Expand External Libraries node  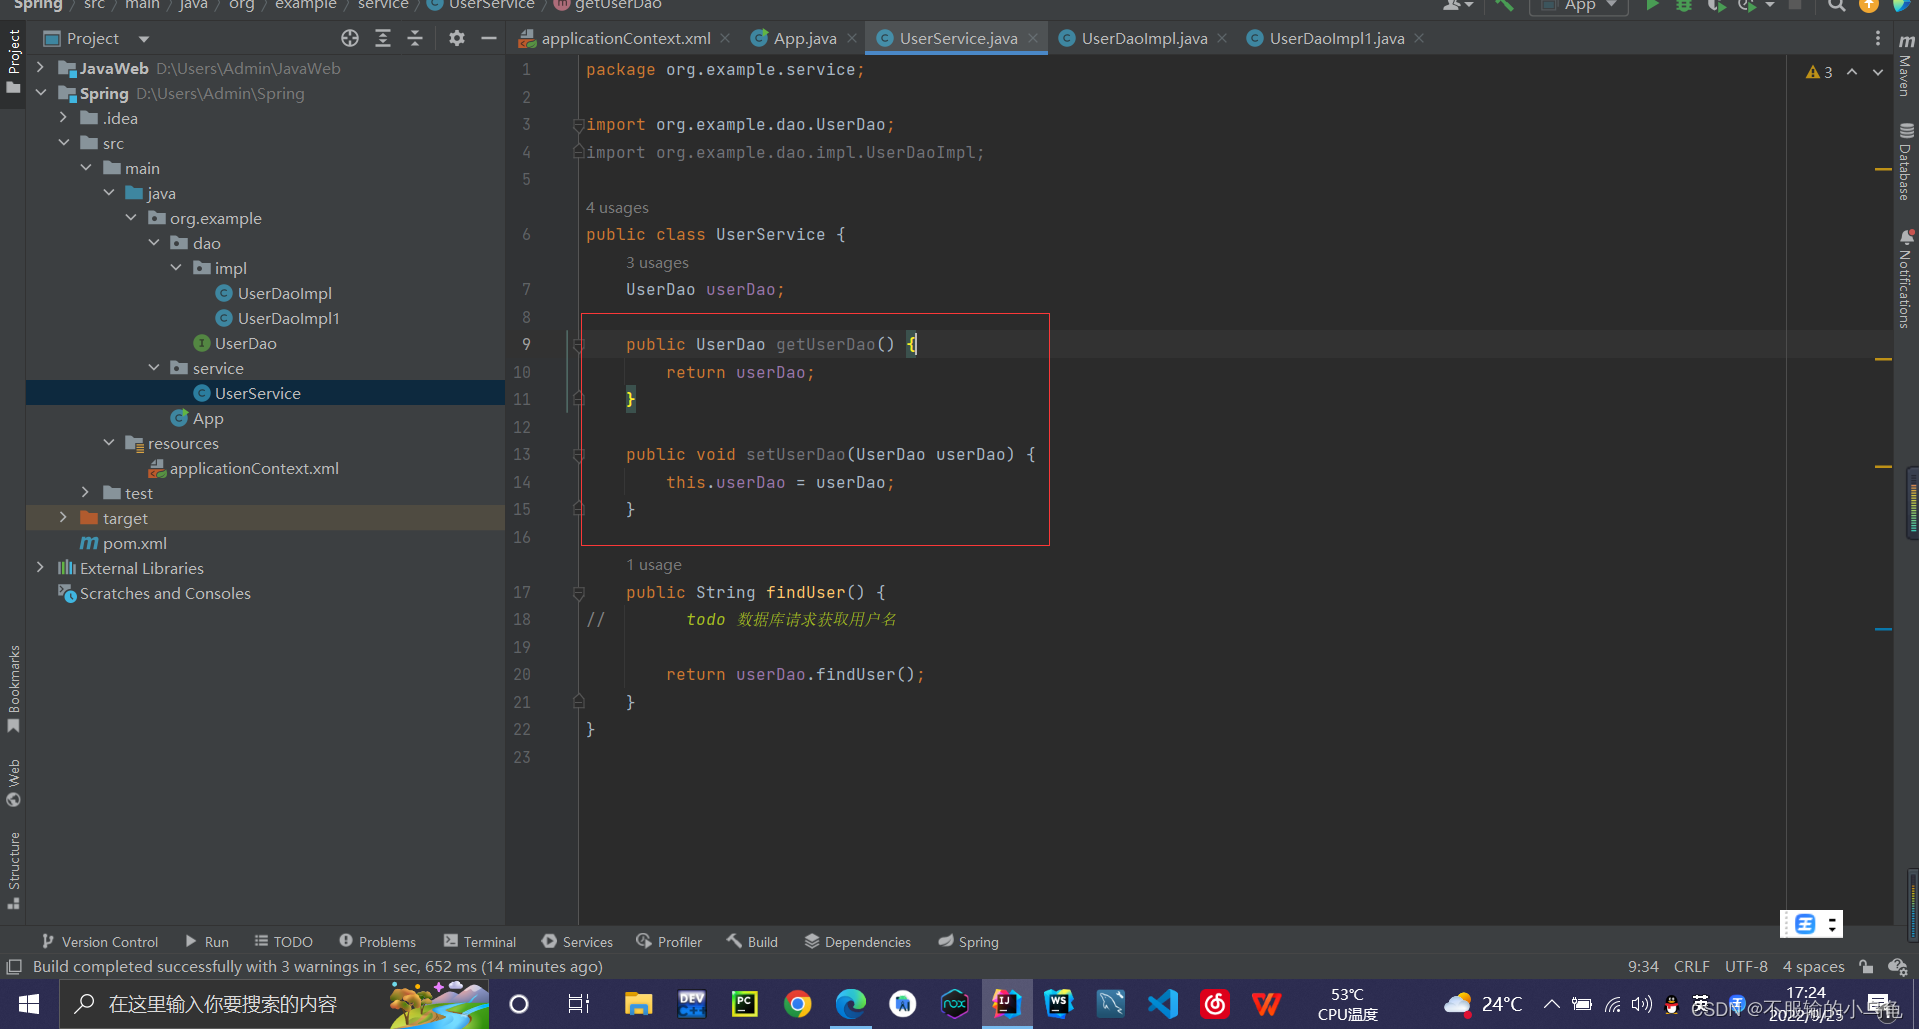coord(40,568)
